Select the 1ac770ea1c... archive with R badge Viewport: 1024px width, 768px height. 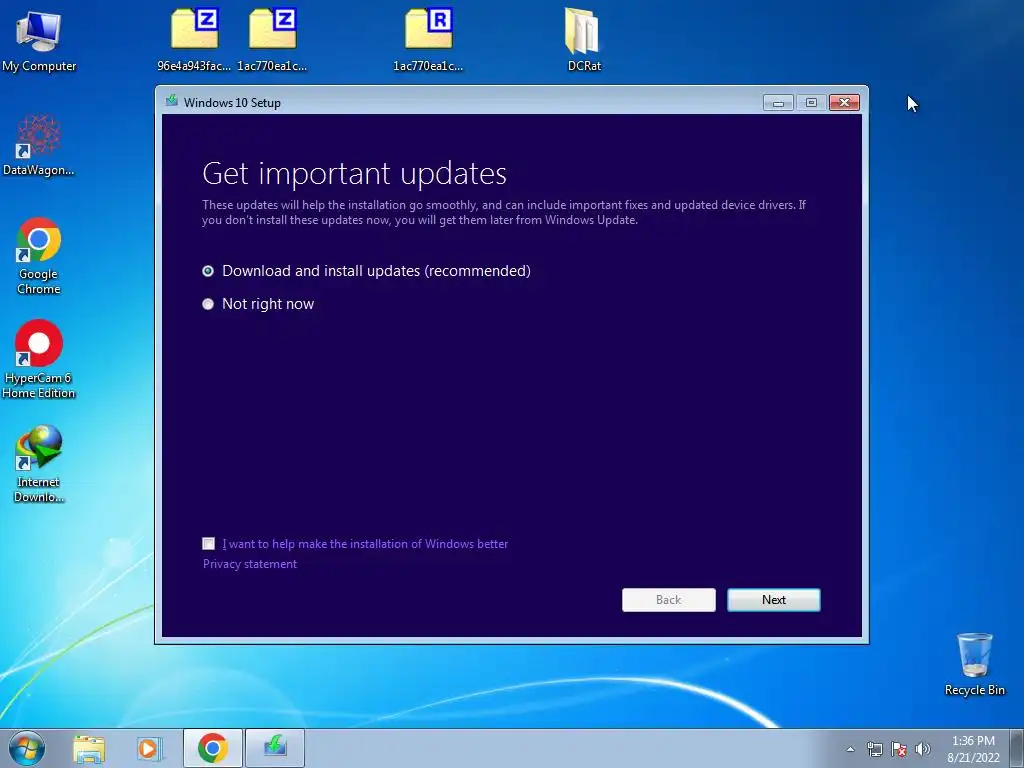[428, 39]
